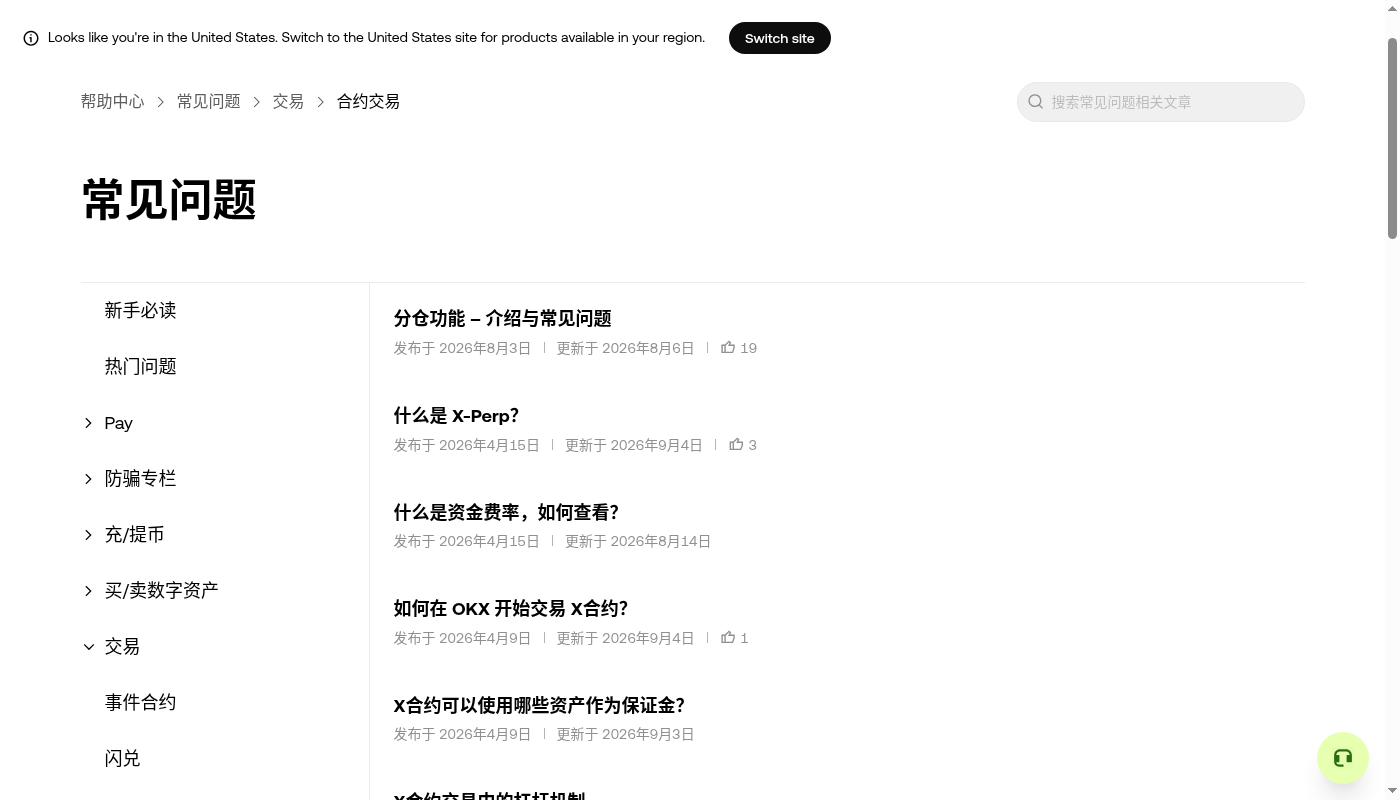Collapse the 交易 sidebar section

point(89,647)
